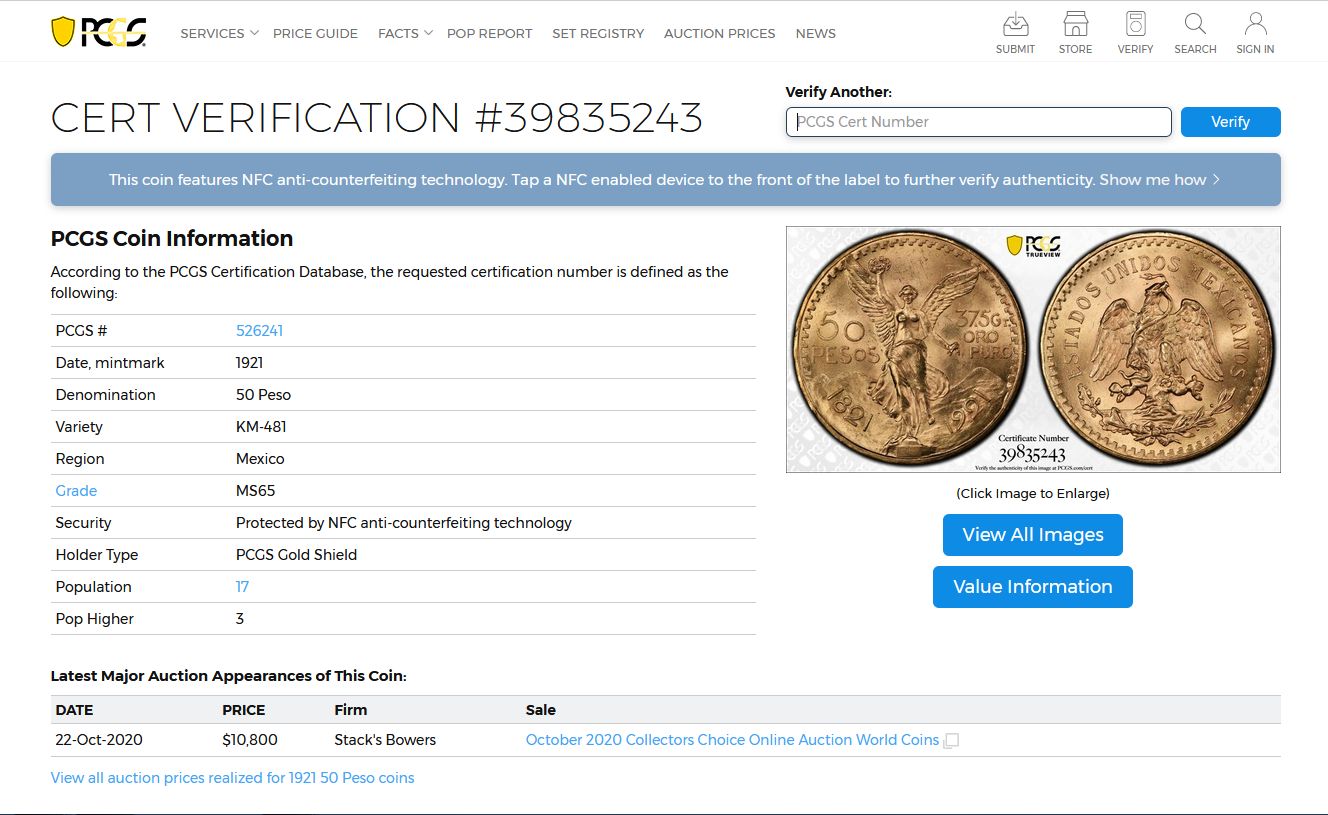Screen dimensions: 1328x815
Task: Focus the PCGS Cert Number input field
Action: pyautogui.click(x=978, y=122)
